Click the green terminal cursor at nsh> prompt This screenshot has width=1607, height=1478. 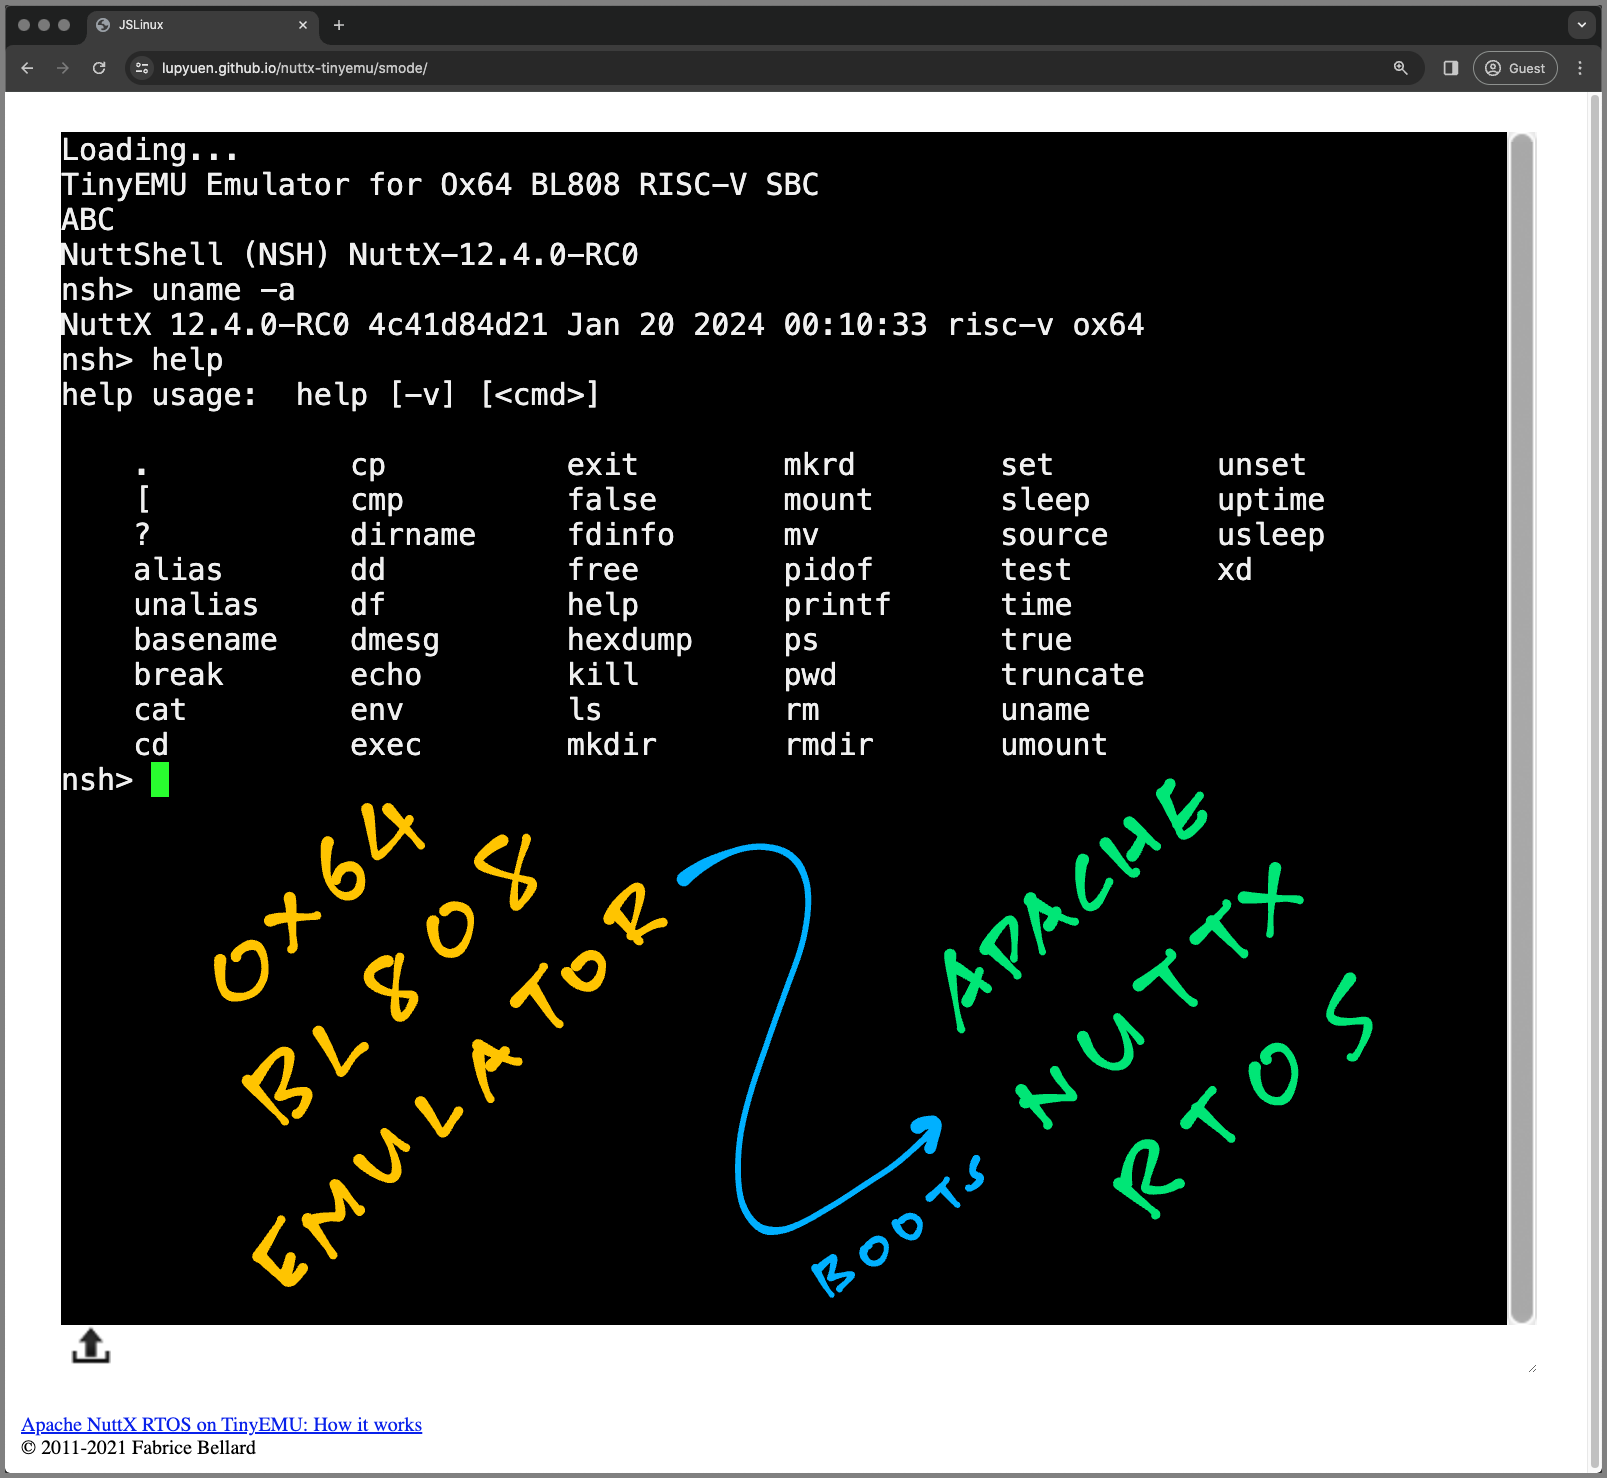[160, 779]
